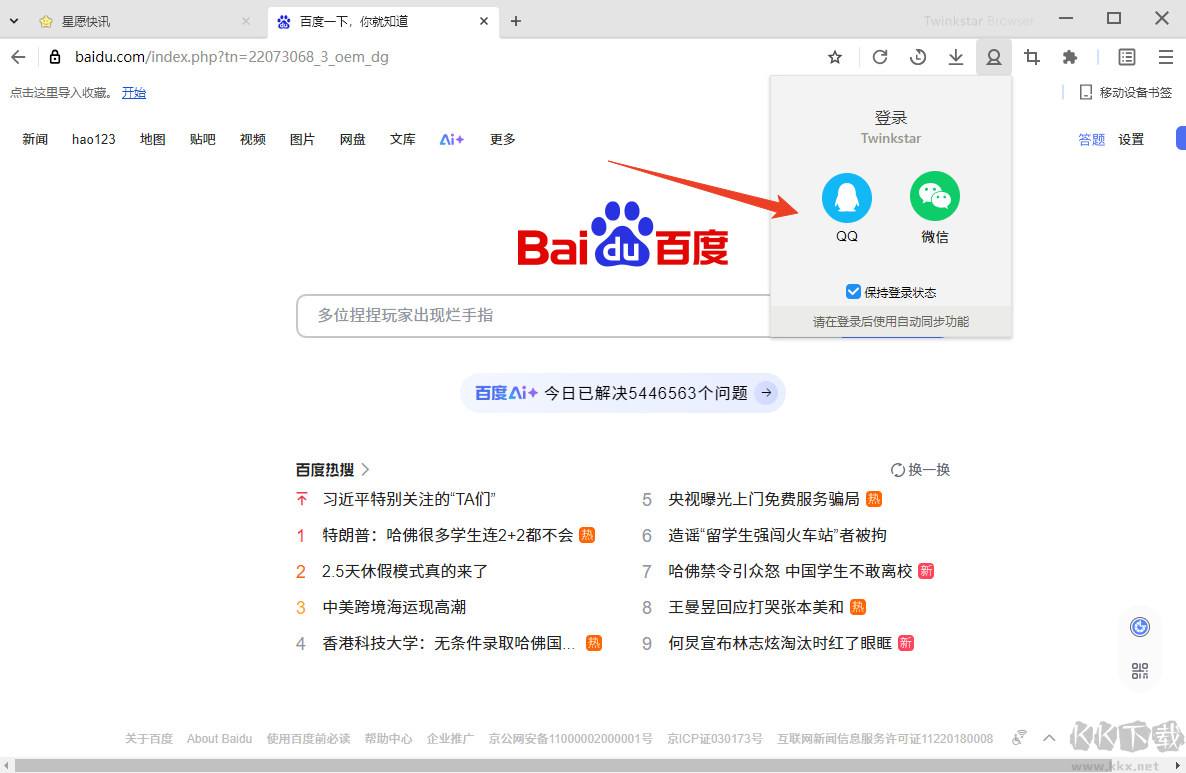Open the user account icon in toolbar

pos(993,57)
